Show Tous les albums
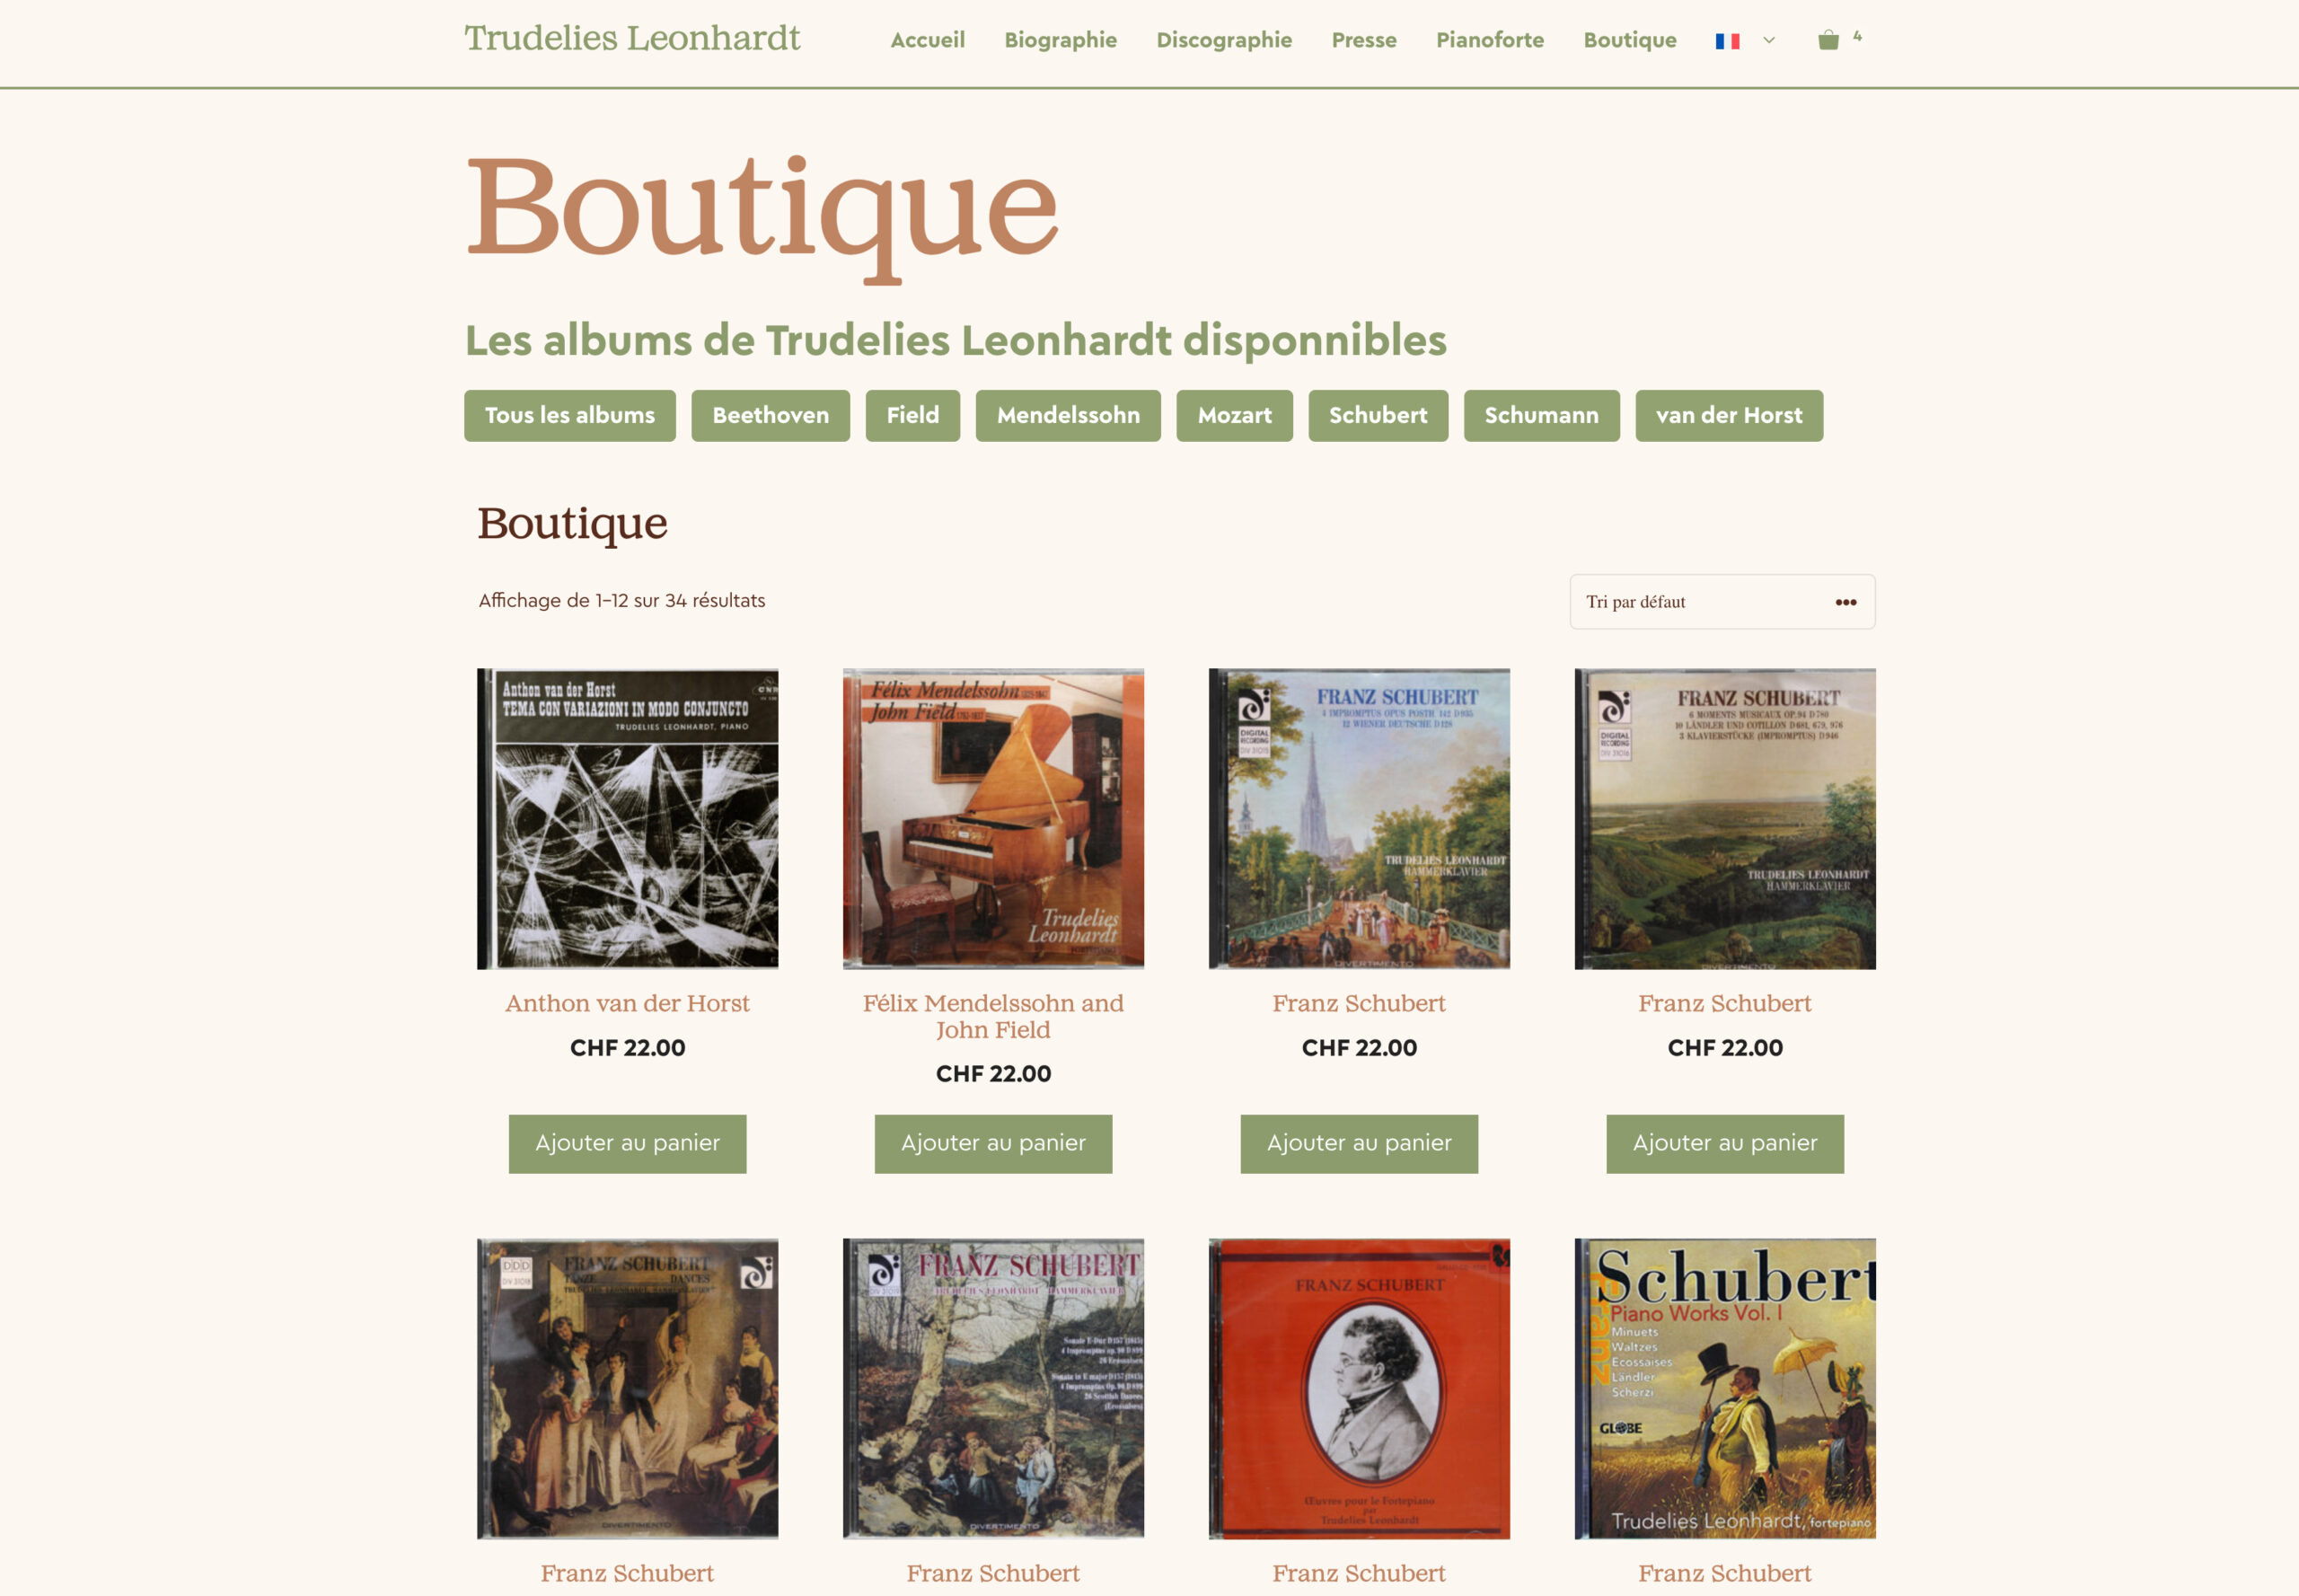Image resolution: width=2299 pixels, height=1596 pixels. 569,415
